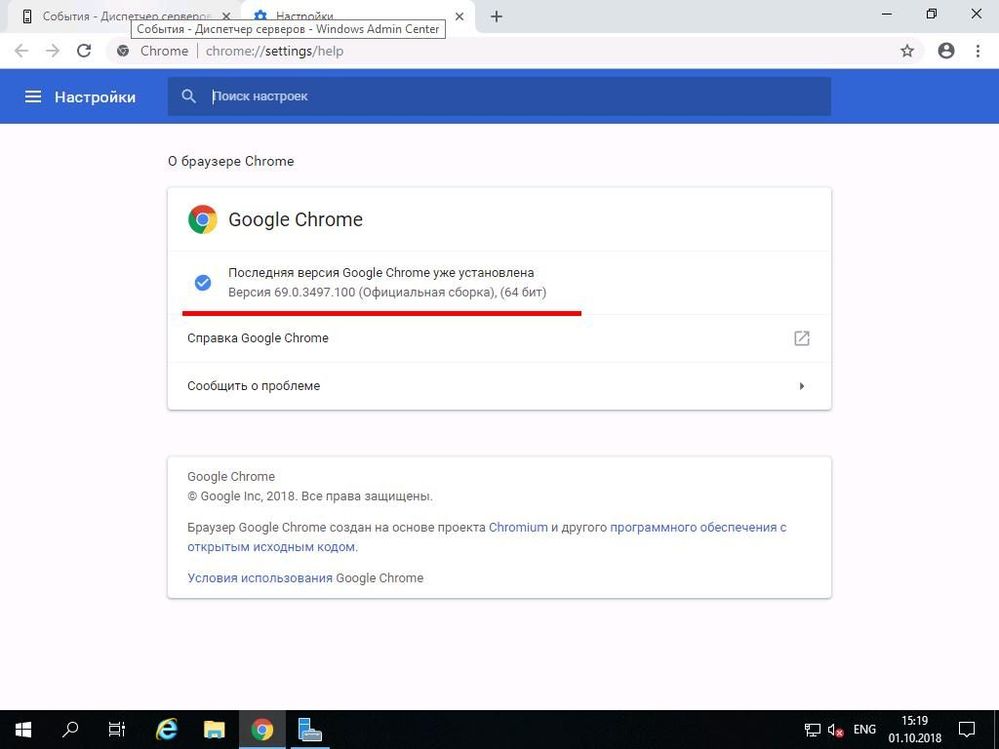Reload the current page
The width and height of the screenshot is (999, 749).
[84, 51]
